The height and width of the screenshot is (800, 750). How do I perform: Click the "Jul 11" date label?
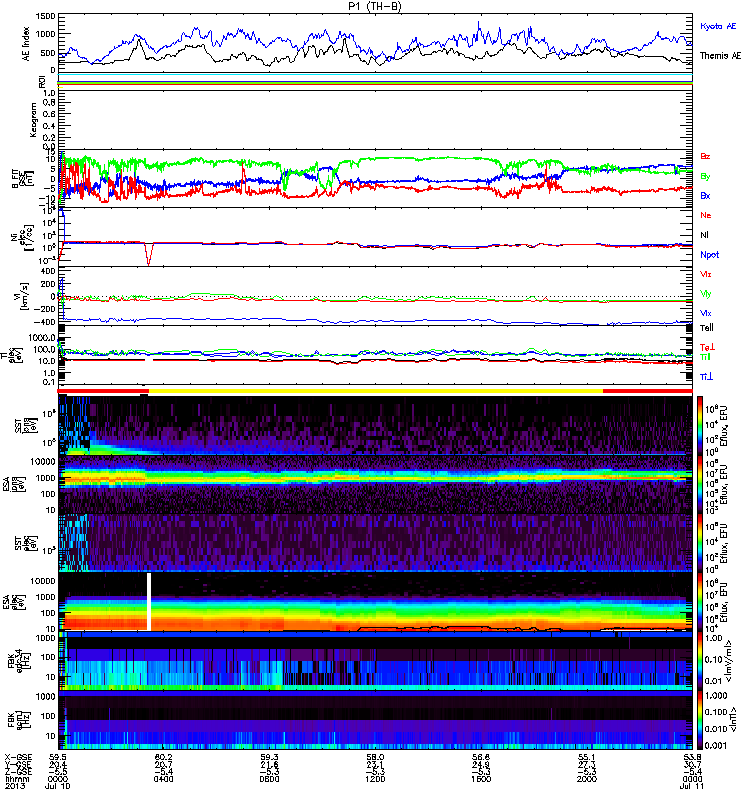(x=692, y=786)
